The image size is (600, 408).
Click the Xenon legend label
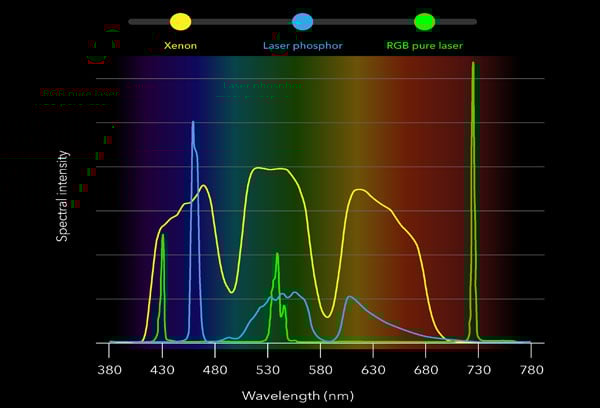pos(180,46)
